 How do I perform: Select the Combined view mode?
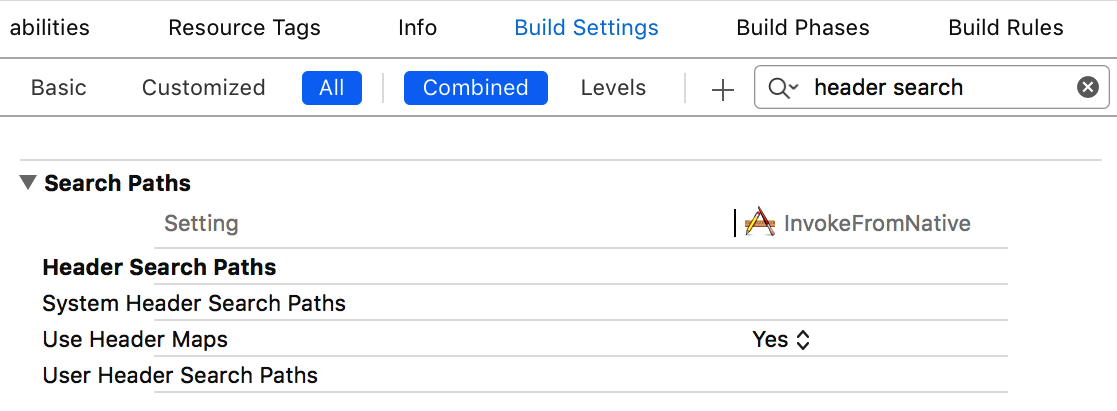click(475, 88)
